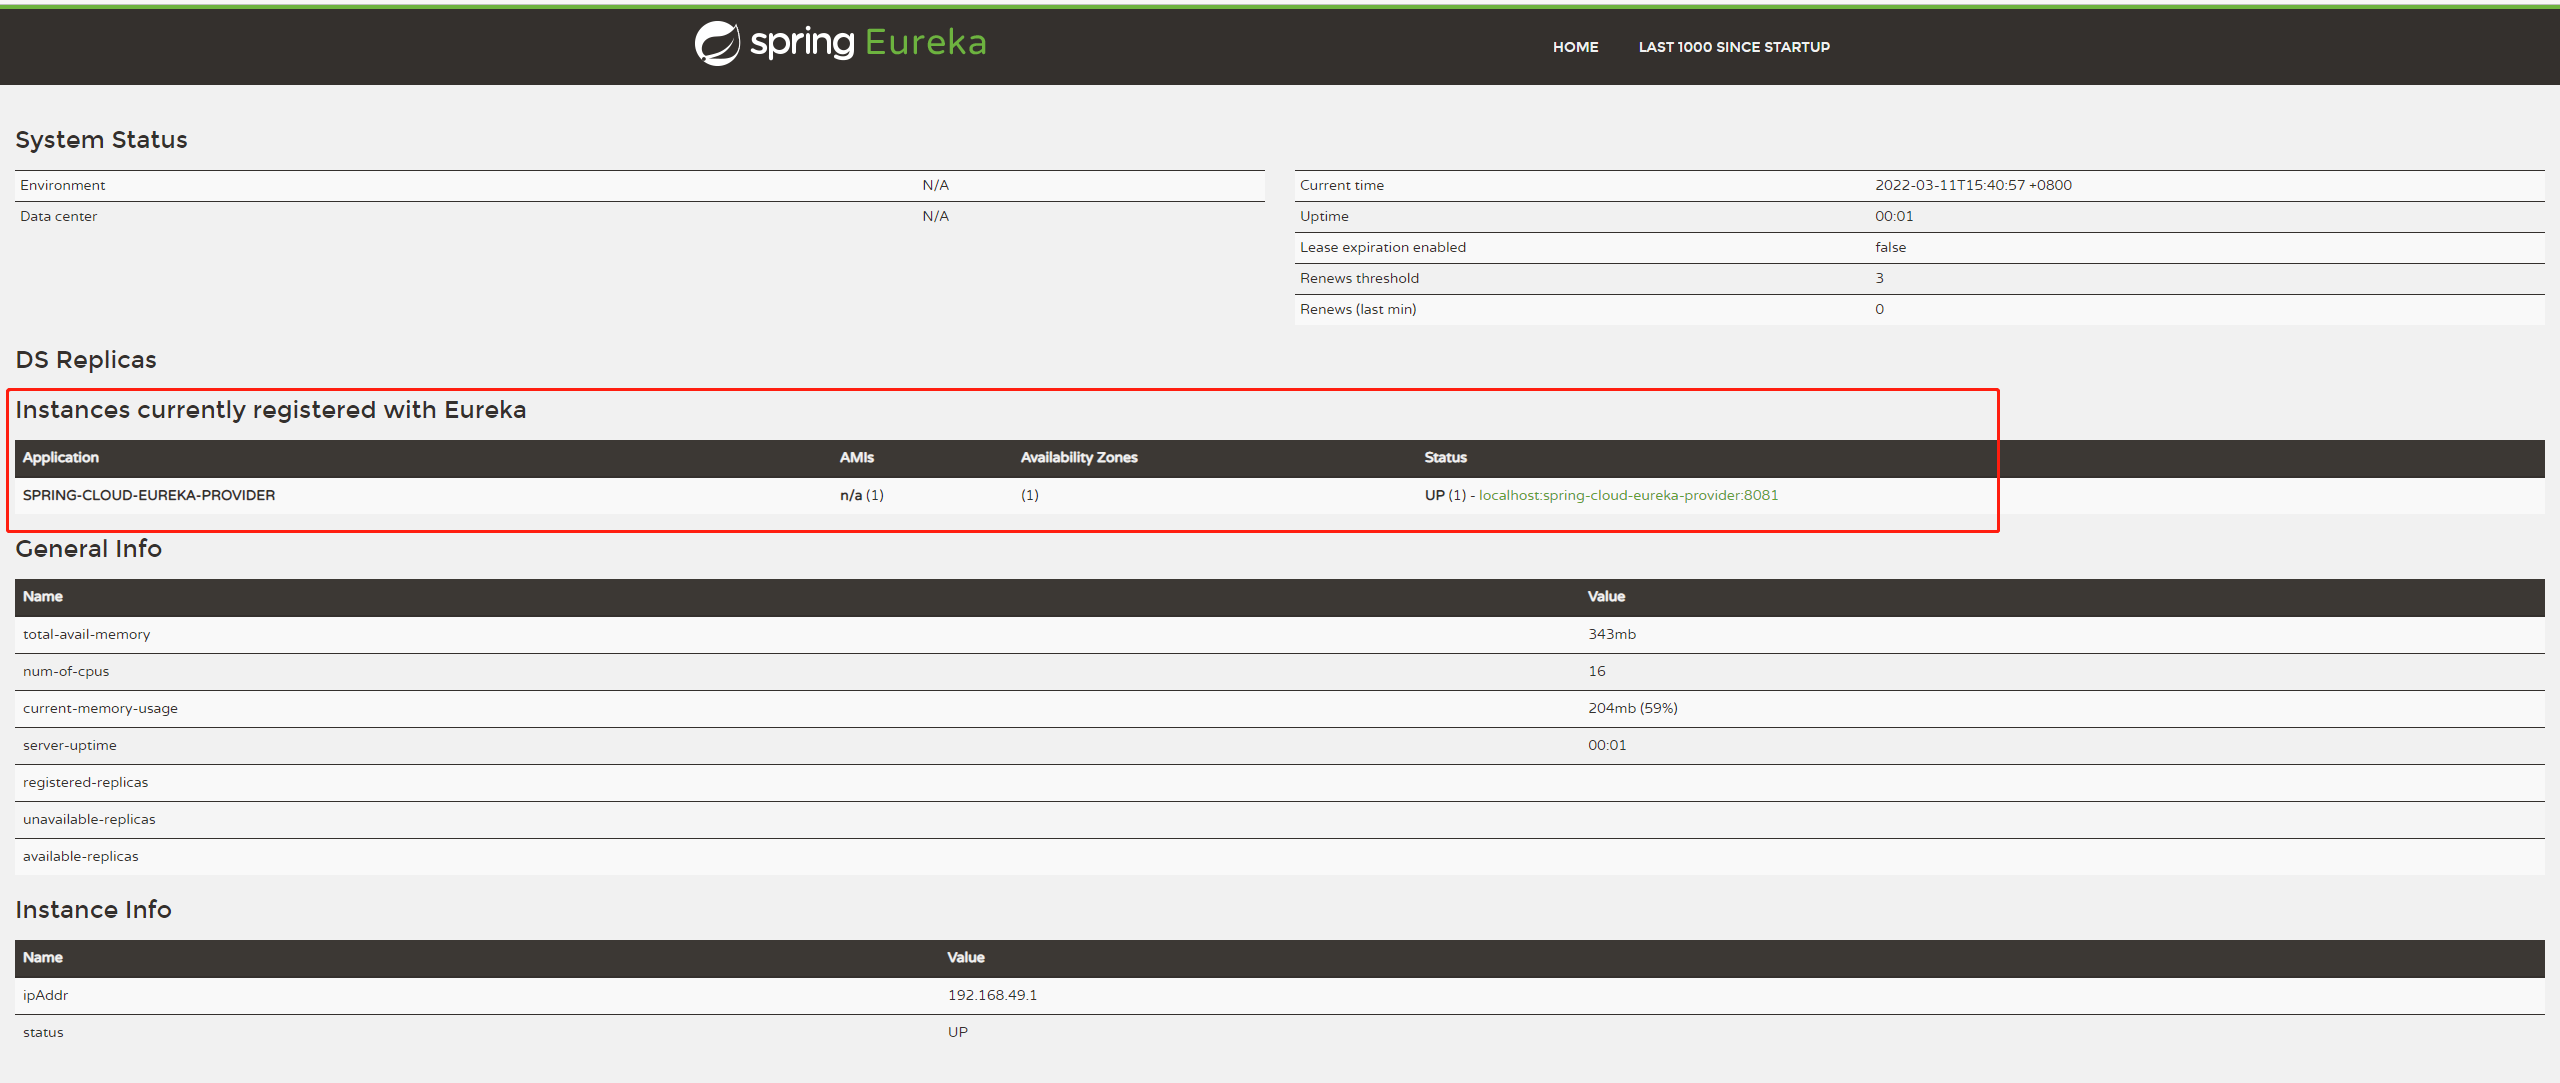The width and height of the screenshot is (2560, 1083).
Task: Click the Status column header
Action: 1445,457
